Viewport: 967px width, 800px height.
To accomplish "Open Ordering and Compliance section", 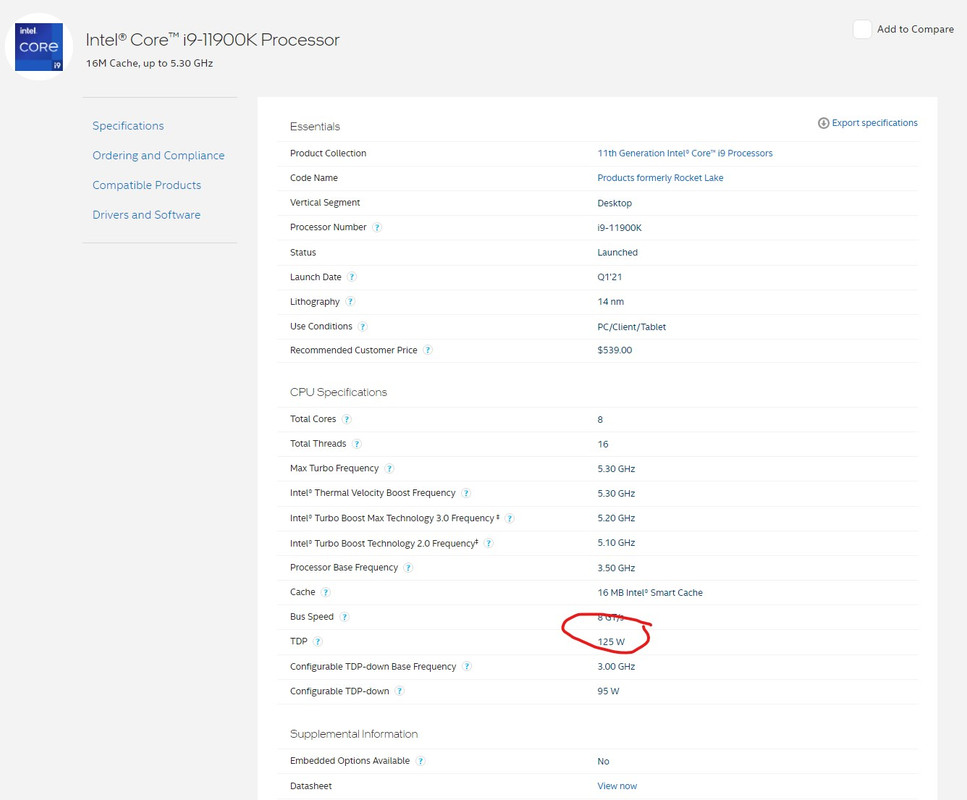I will (x=158, y=155).
